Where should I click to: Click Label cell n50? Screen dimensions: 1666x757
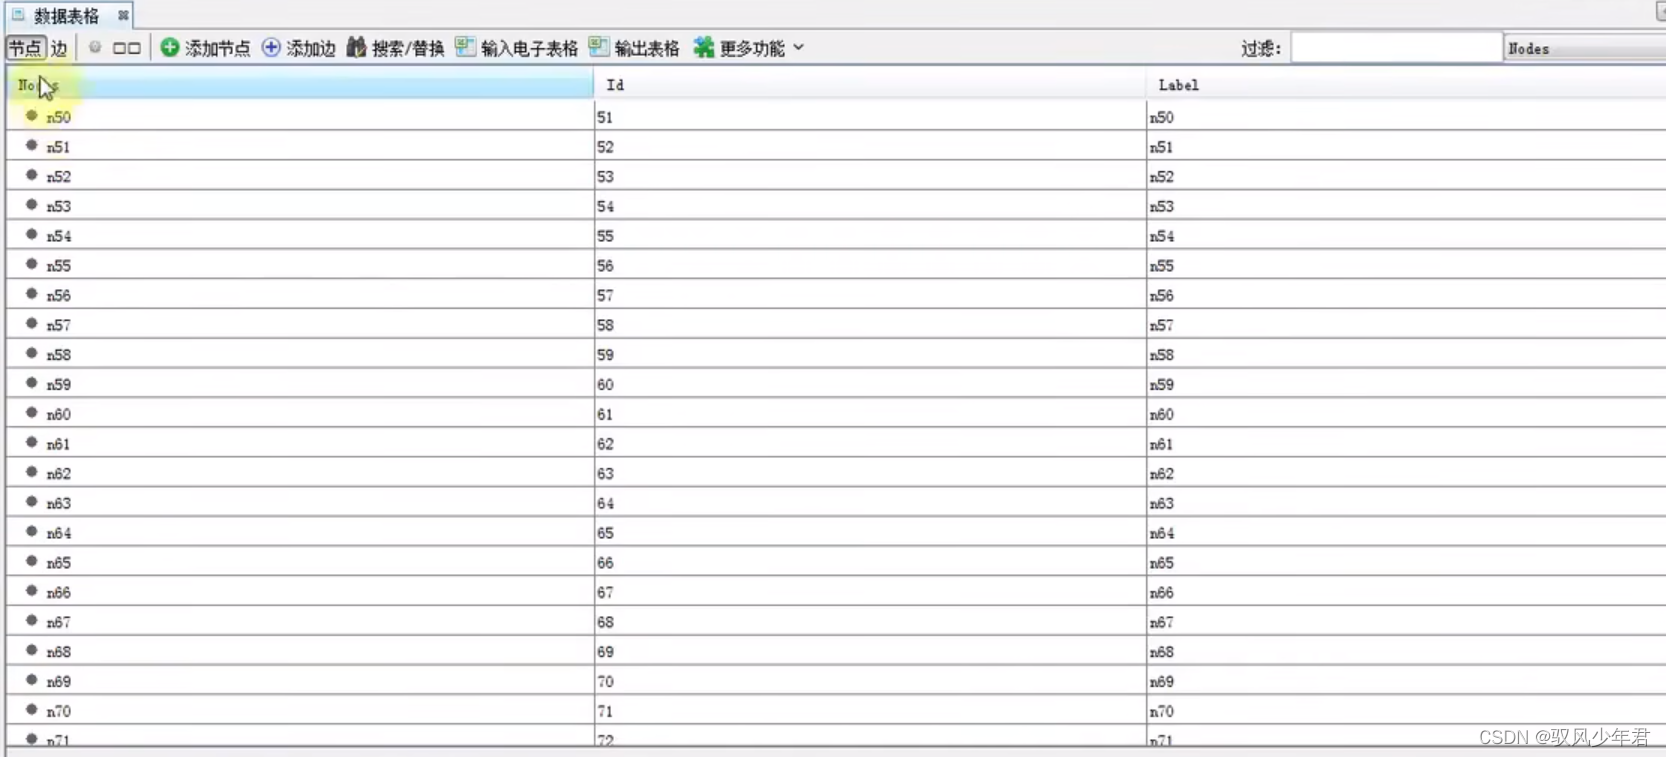[1406, 117]
